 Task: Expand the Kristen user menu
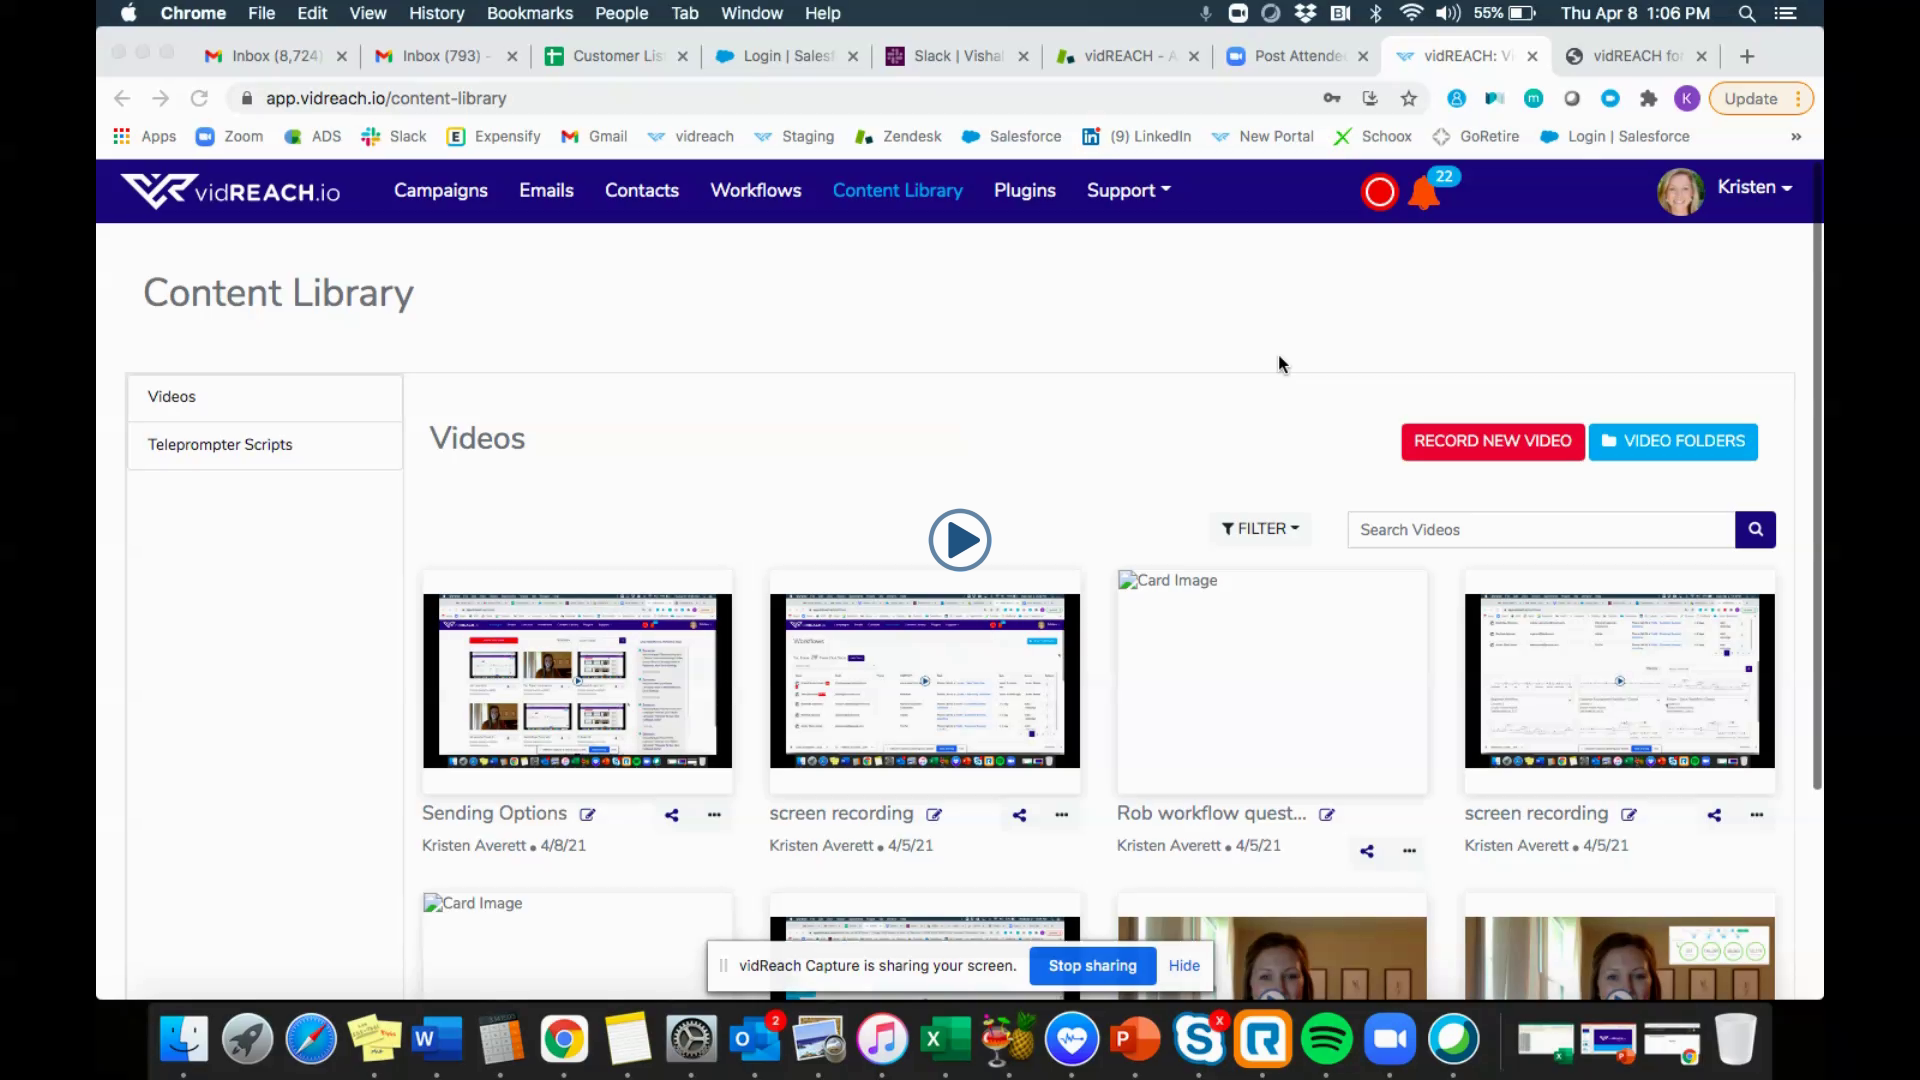pyautogui.click(x=1754, y=187)
